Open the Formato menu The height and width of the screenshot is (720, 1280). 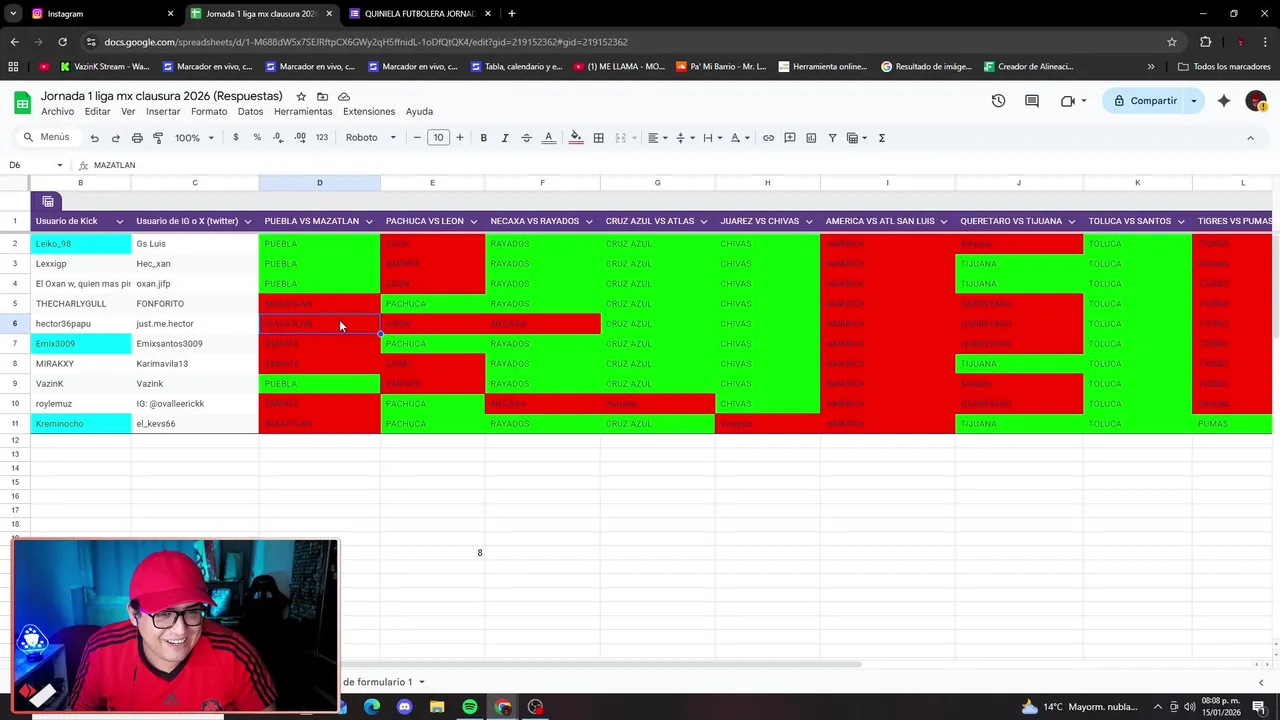pos(209,111)
